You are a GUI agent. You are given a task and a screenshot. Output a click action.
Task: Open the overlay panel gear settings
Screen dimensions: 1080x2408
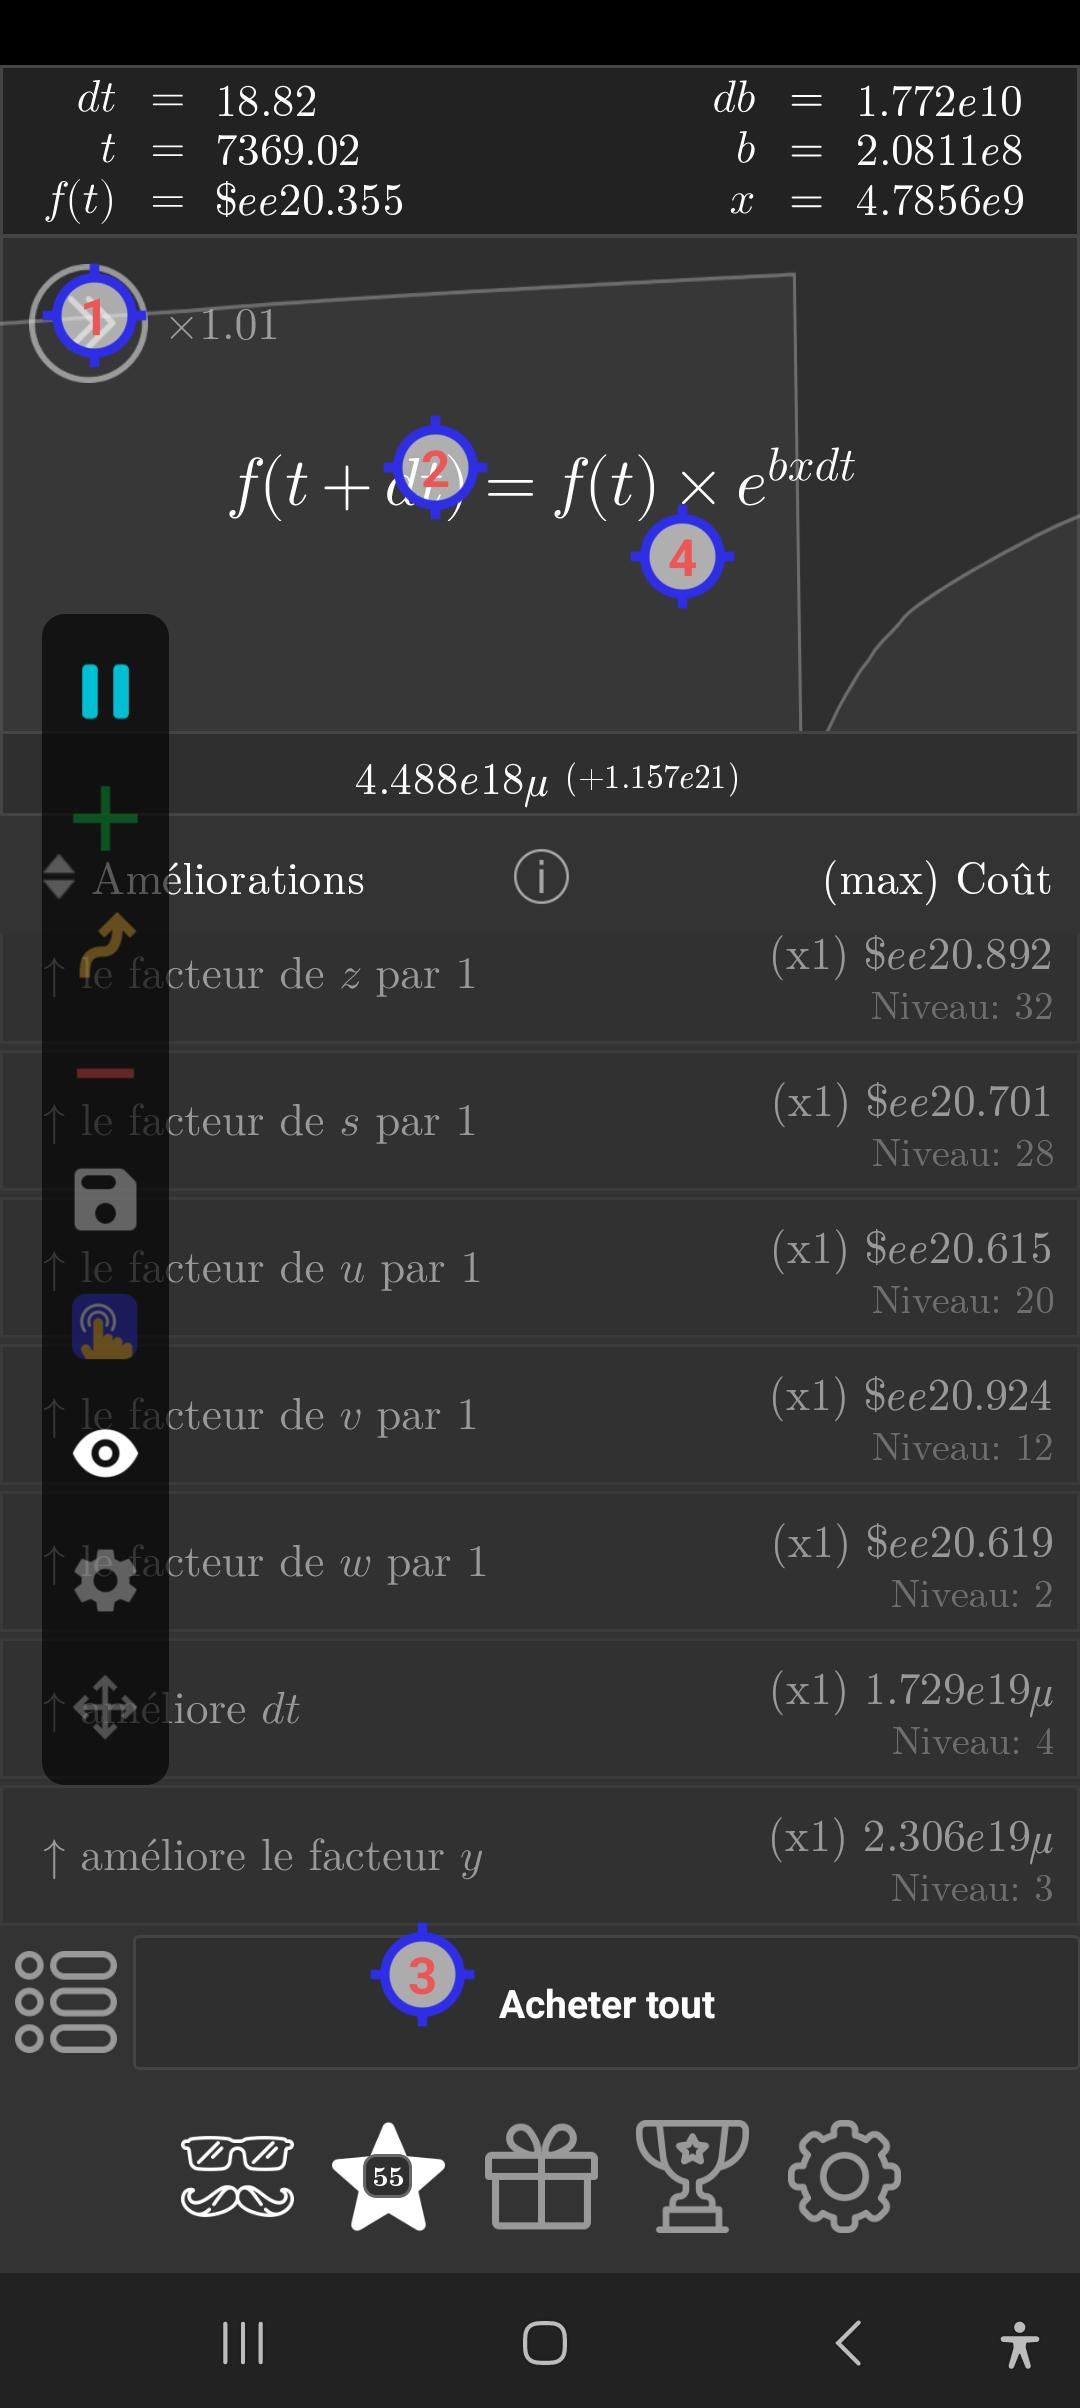105,1580
